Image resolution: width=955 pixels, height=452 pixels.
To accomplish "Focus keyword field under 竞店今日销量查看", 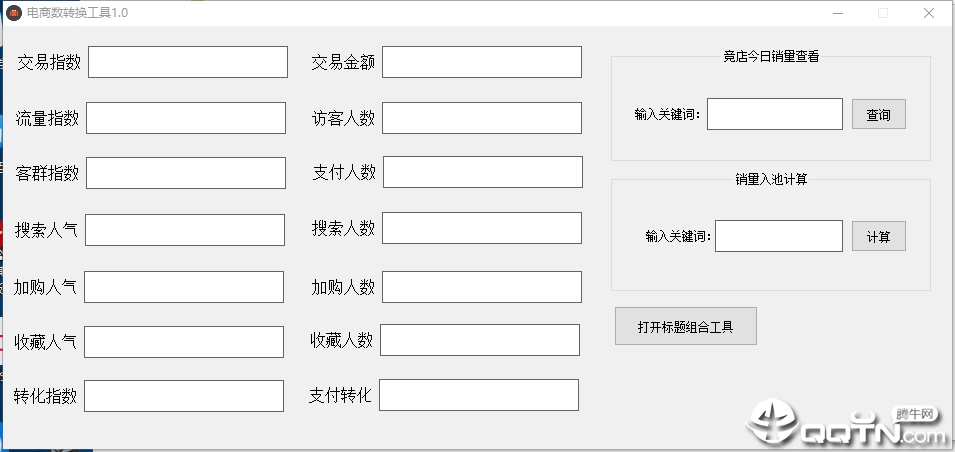I will pyautogui.click(x=775, y=114).
